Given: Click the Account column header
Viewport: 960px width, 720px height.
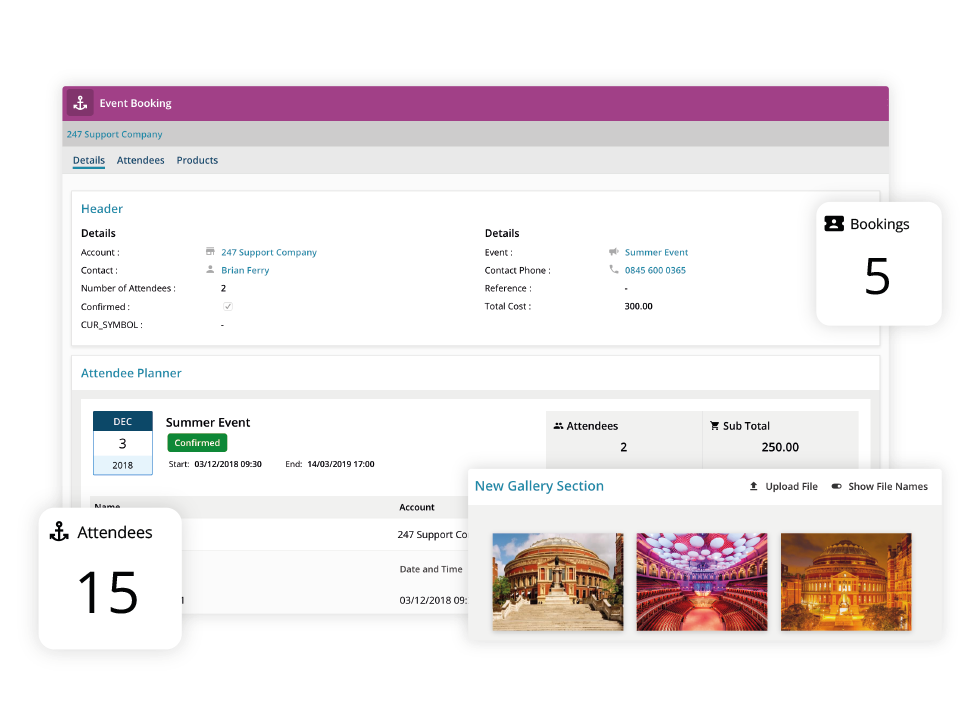Looking at the screenshot, I should pos(416,507).
